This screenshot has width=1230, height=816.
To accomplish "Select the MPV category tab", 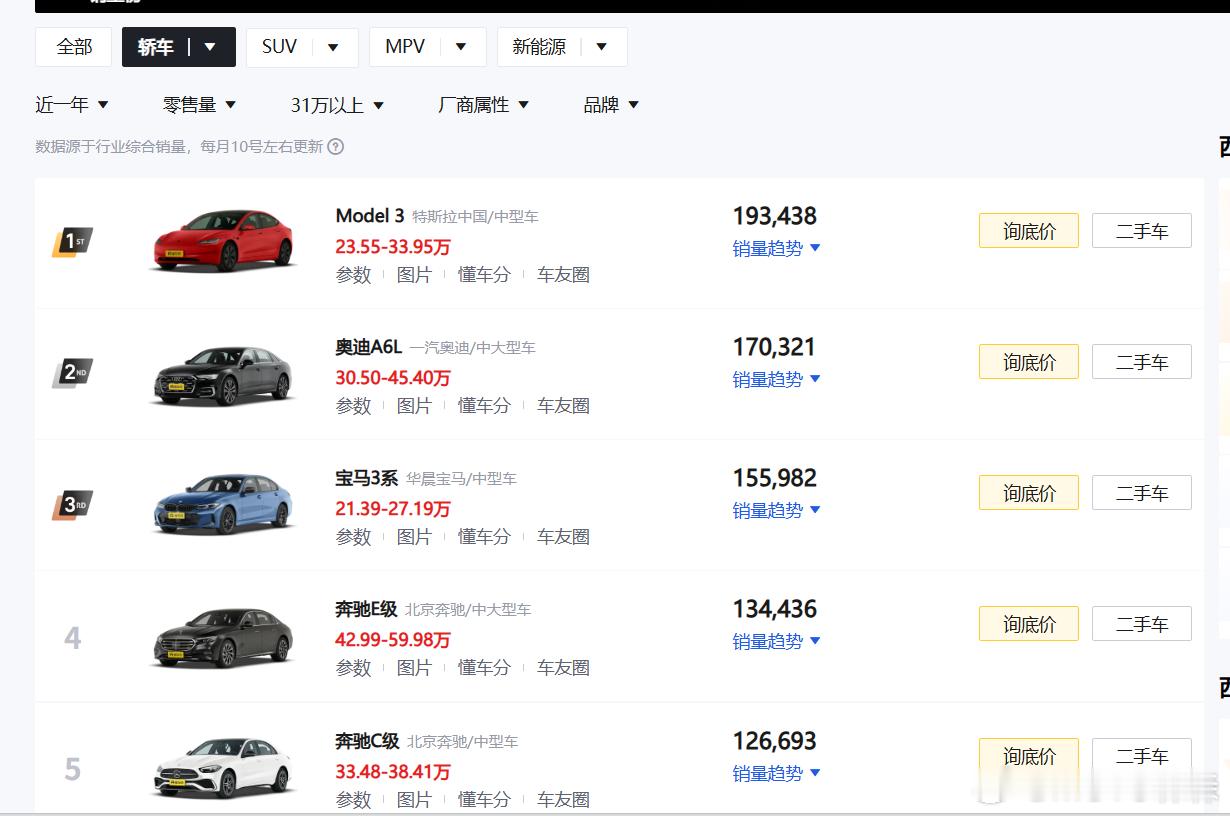I will pyautogui.click(x=405, y=47).
